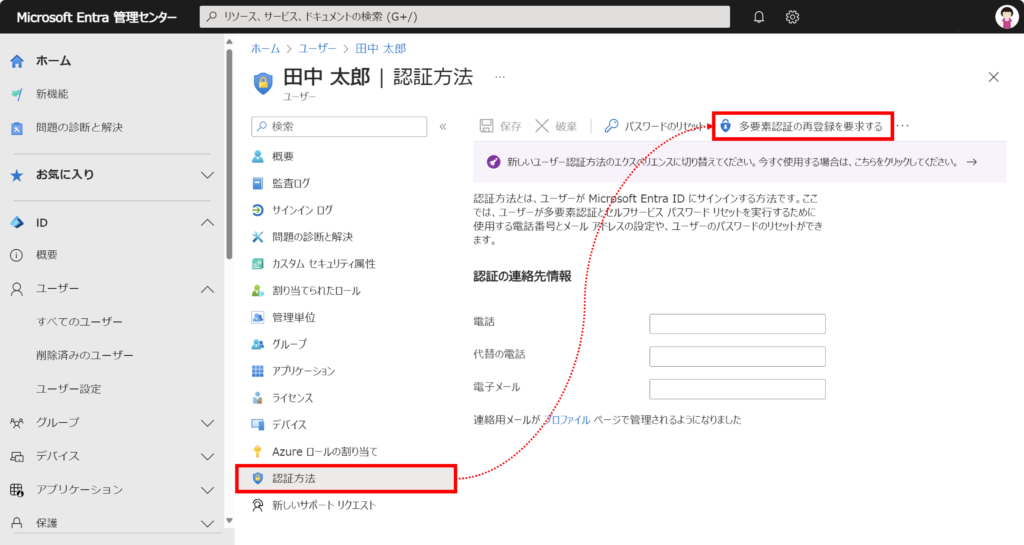Expand the グループ section chevron in sidebar
Image resolution: width=1024 pixels, height=545 pixels.
pyautogui.click(x=207, y=423)
